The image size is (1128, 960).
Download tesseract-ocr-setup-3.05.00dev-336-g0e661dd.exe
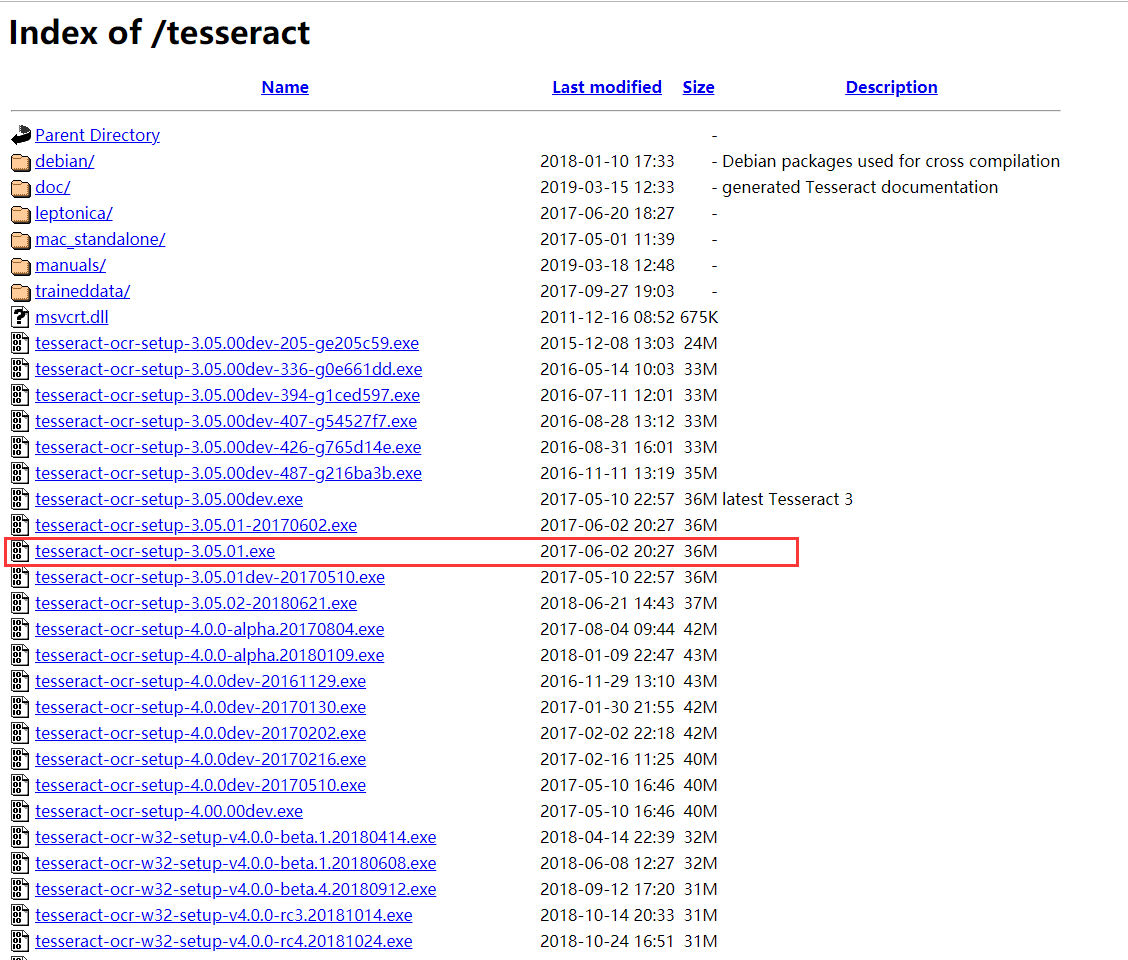pos(229,369)
